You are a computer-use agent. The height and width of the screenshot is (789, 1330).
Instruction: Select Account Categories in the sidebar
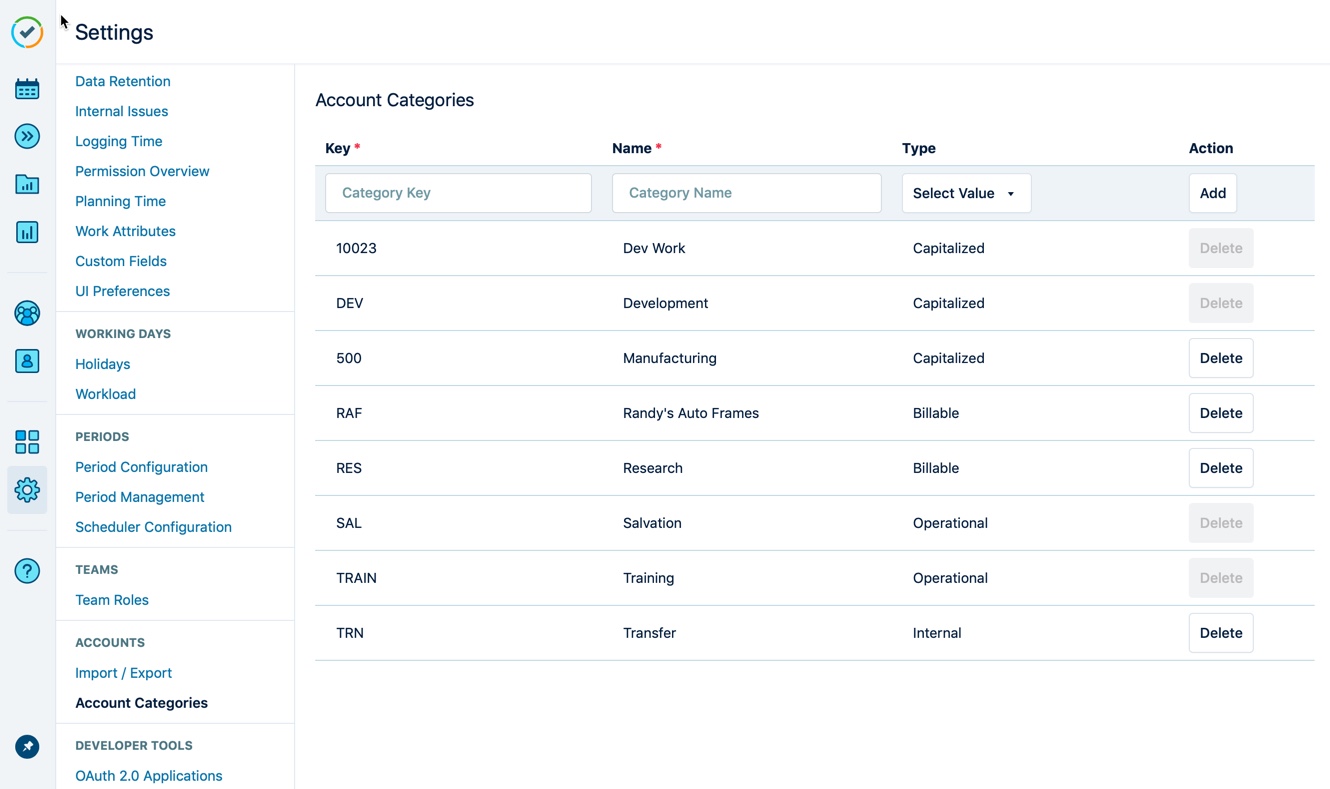tap(142, 703)
